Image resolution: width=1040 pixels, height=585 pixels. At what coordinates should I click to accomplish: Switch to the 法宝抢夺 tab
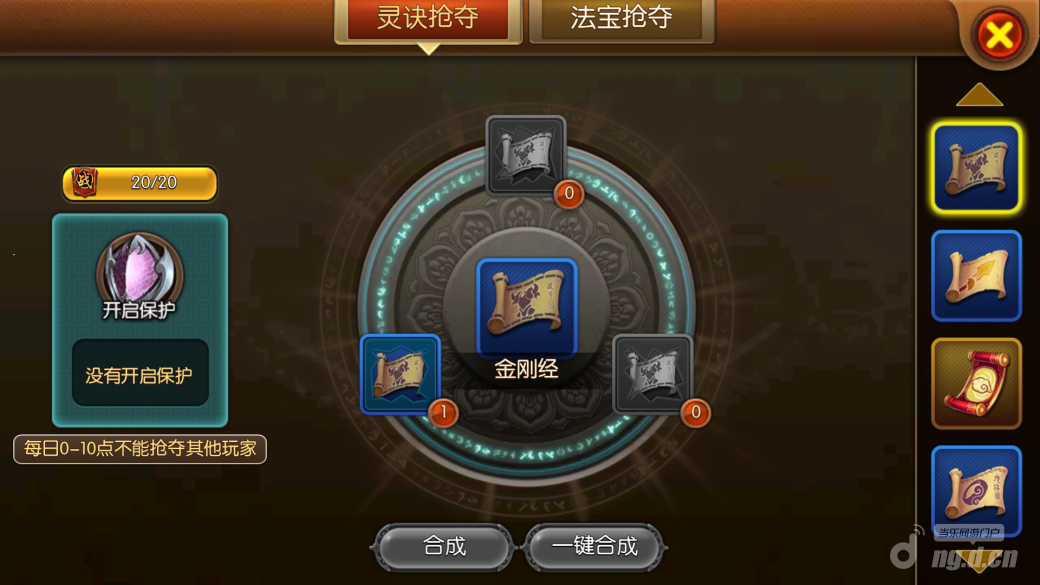[x=621, y=19]
